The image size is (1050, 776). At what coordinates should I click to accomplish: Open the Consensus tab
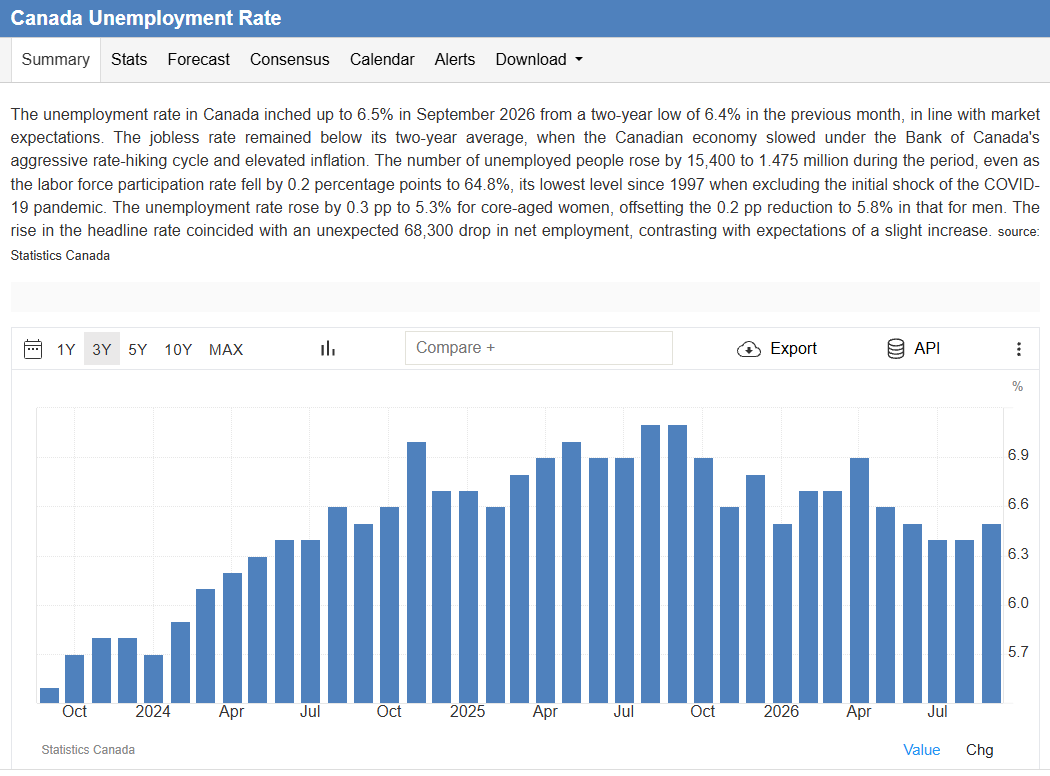pyautogui.click(x=289, y=60)
